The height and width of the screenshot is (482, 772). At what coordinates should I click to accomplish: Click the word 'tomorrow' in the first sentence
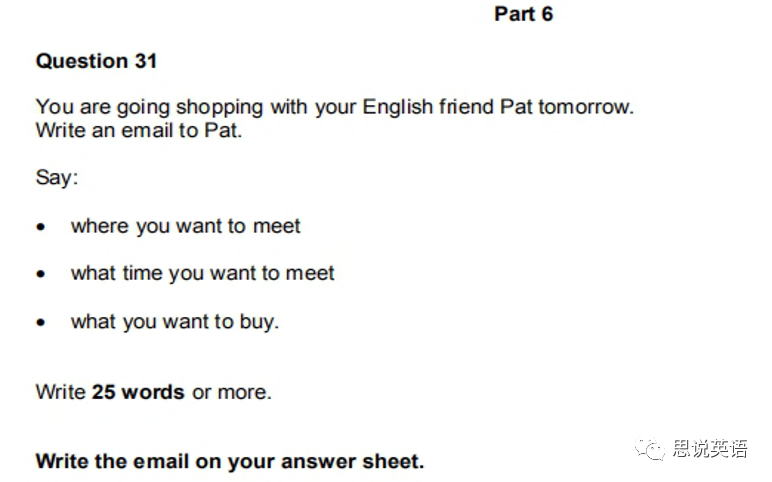586,107
